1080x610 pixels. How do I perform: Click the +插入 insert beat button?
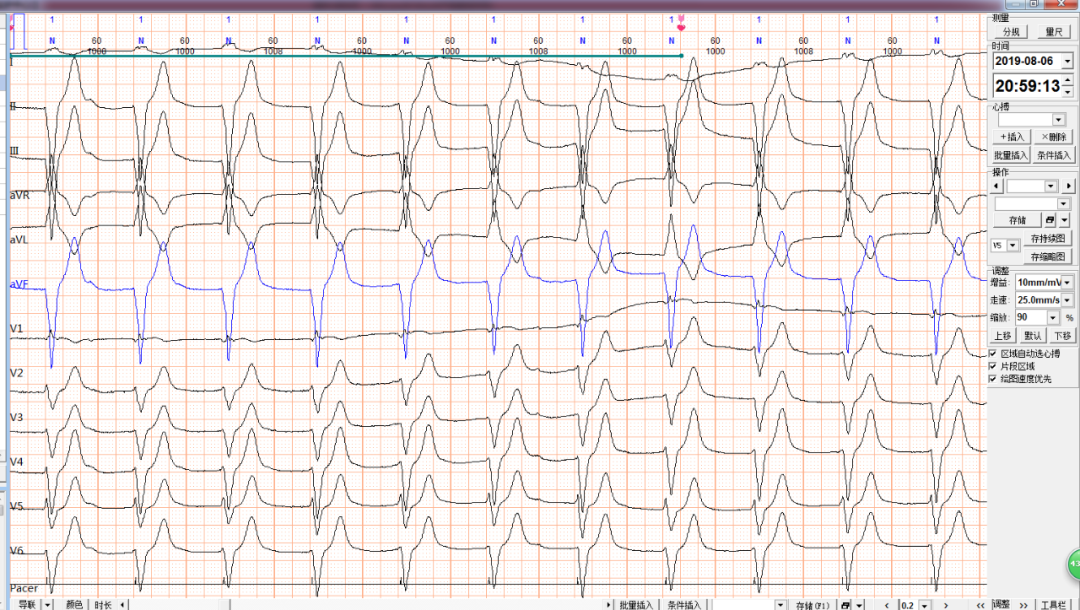1011,137
